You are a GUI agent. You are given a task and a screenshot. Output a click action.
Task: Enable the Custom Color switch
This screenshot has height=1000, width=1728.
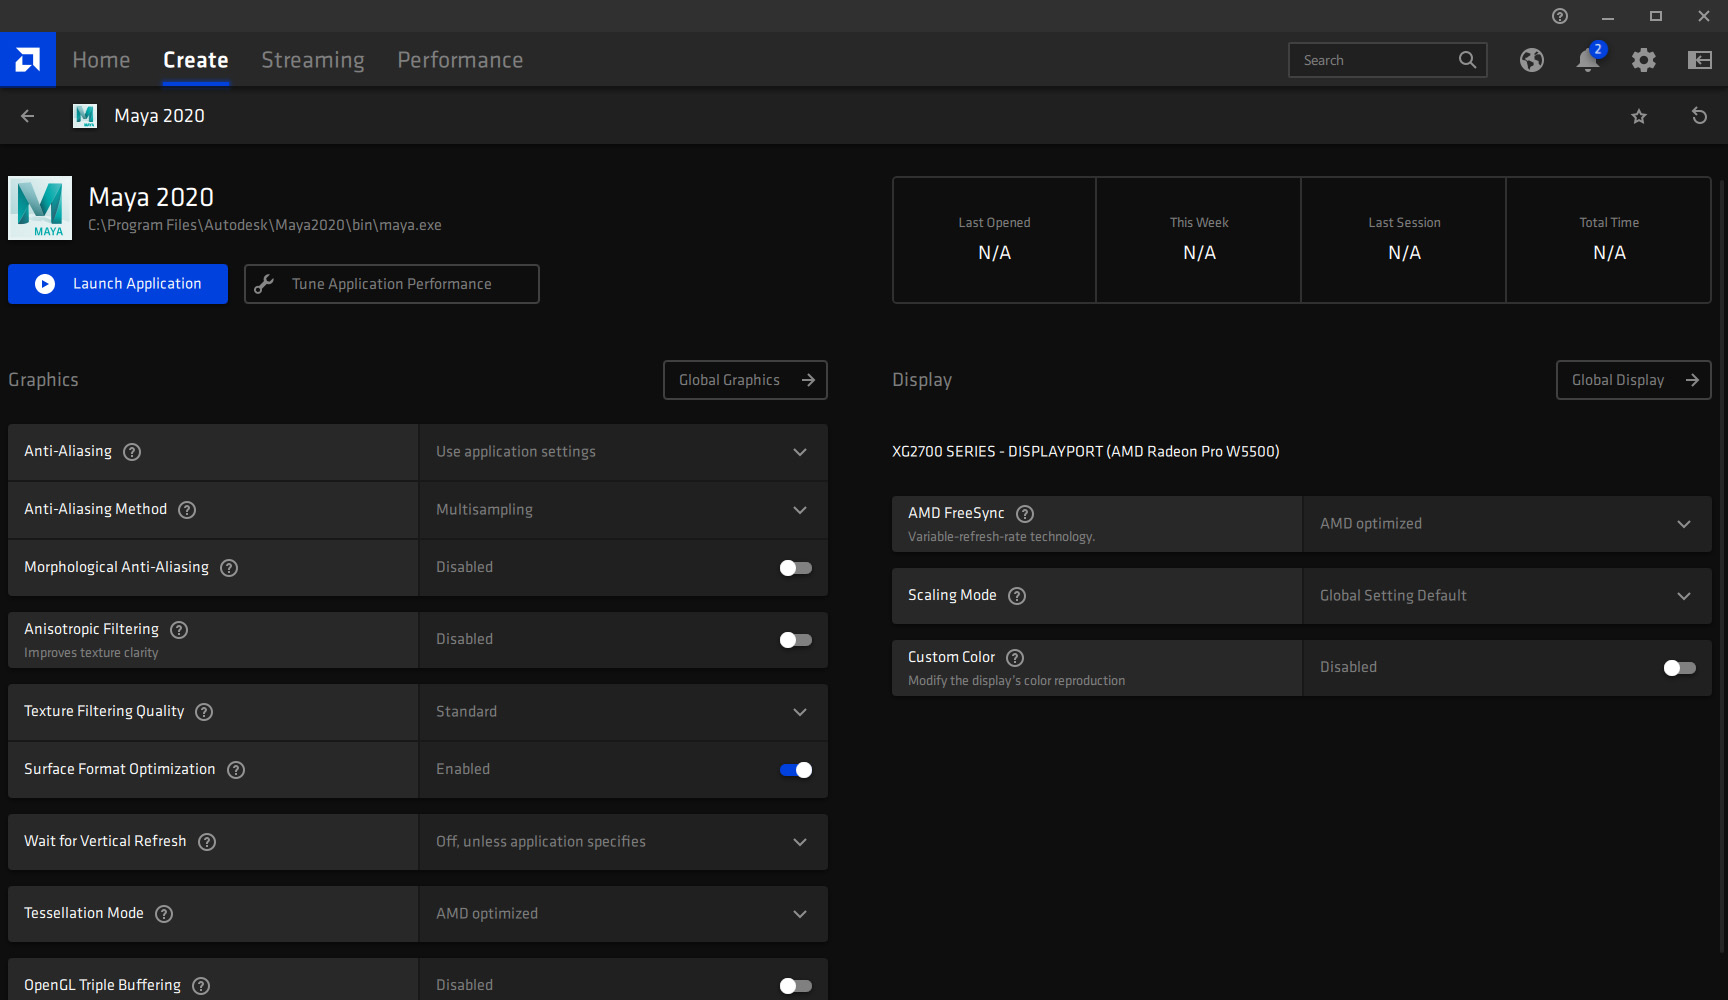tap(1680, 668)
